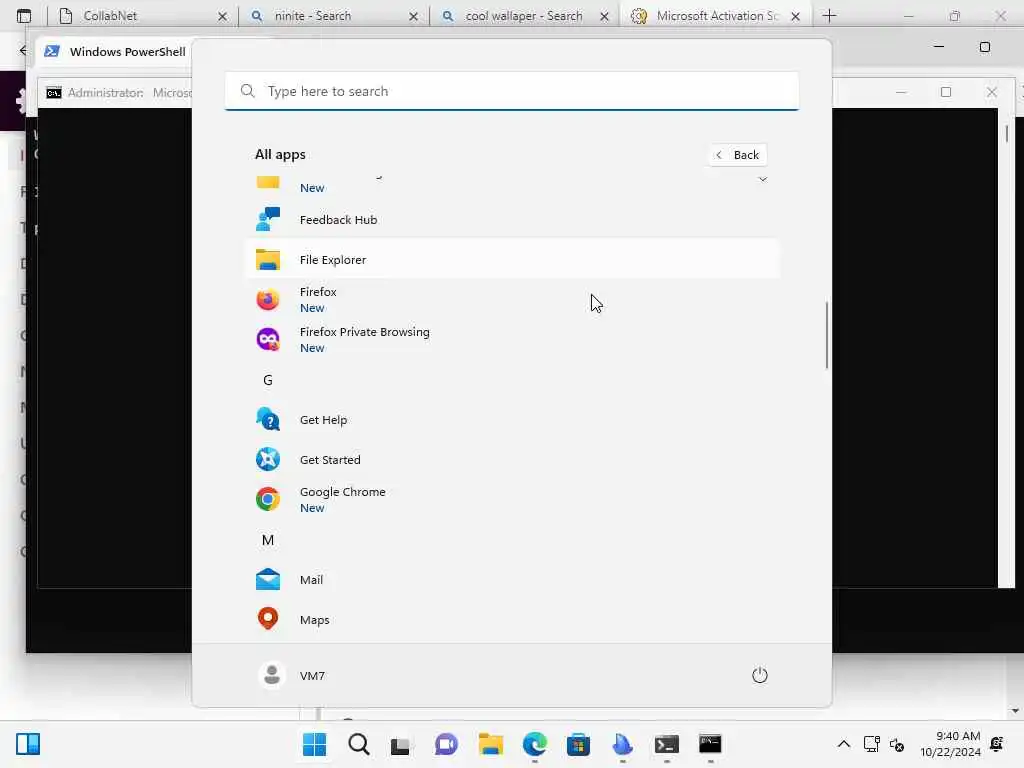Open Firefox from the app list
Image resolution: width=1024 pixels, height=768 pixels.
click(512, 300)
